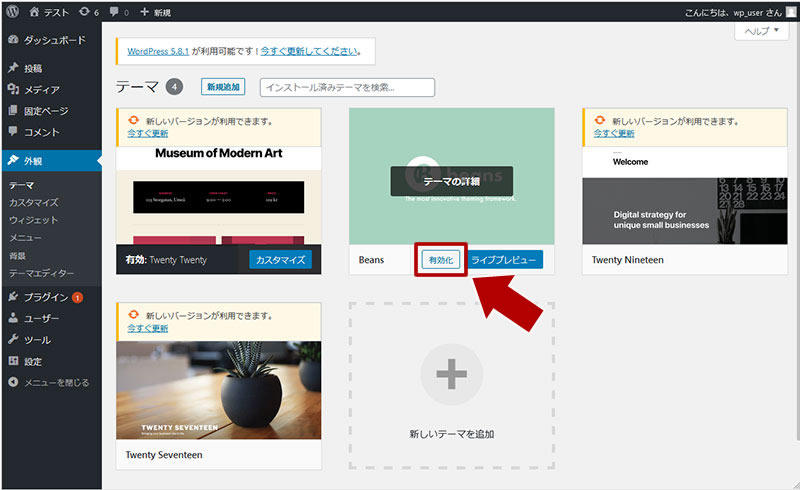Focus the installed themes search field
The width and height of the screenshot is (800, 490).
pos(347,87)
